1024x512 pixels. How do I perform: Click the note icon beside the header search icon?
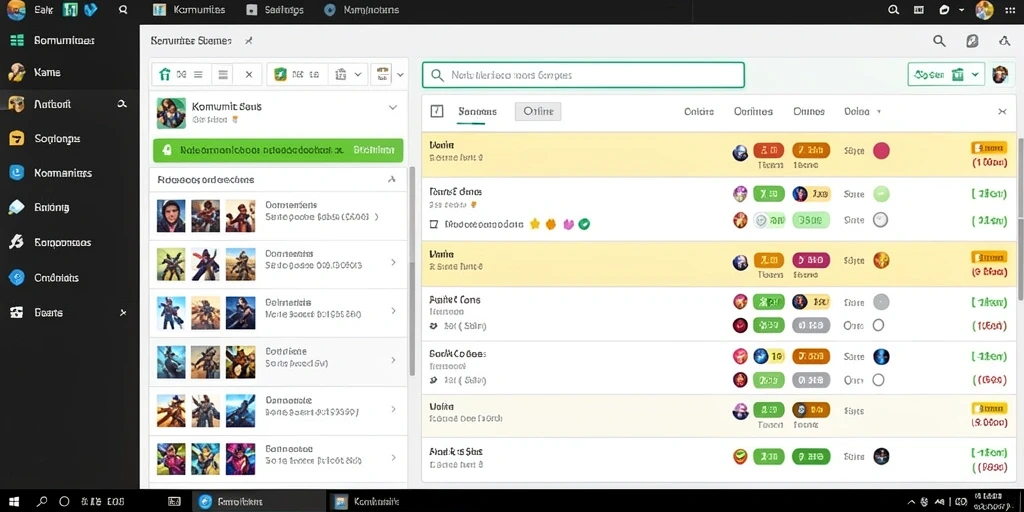tap(972, 40)
